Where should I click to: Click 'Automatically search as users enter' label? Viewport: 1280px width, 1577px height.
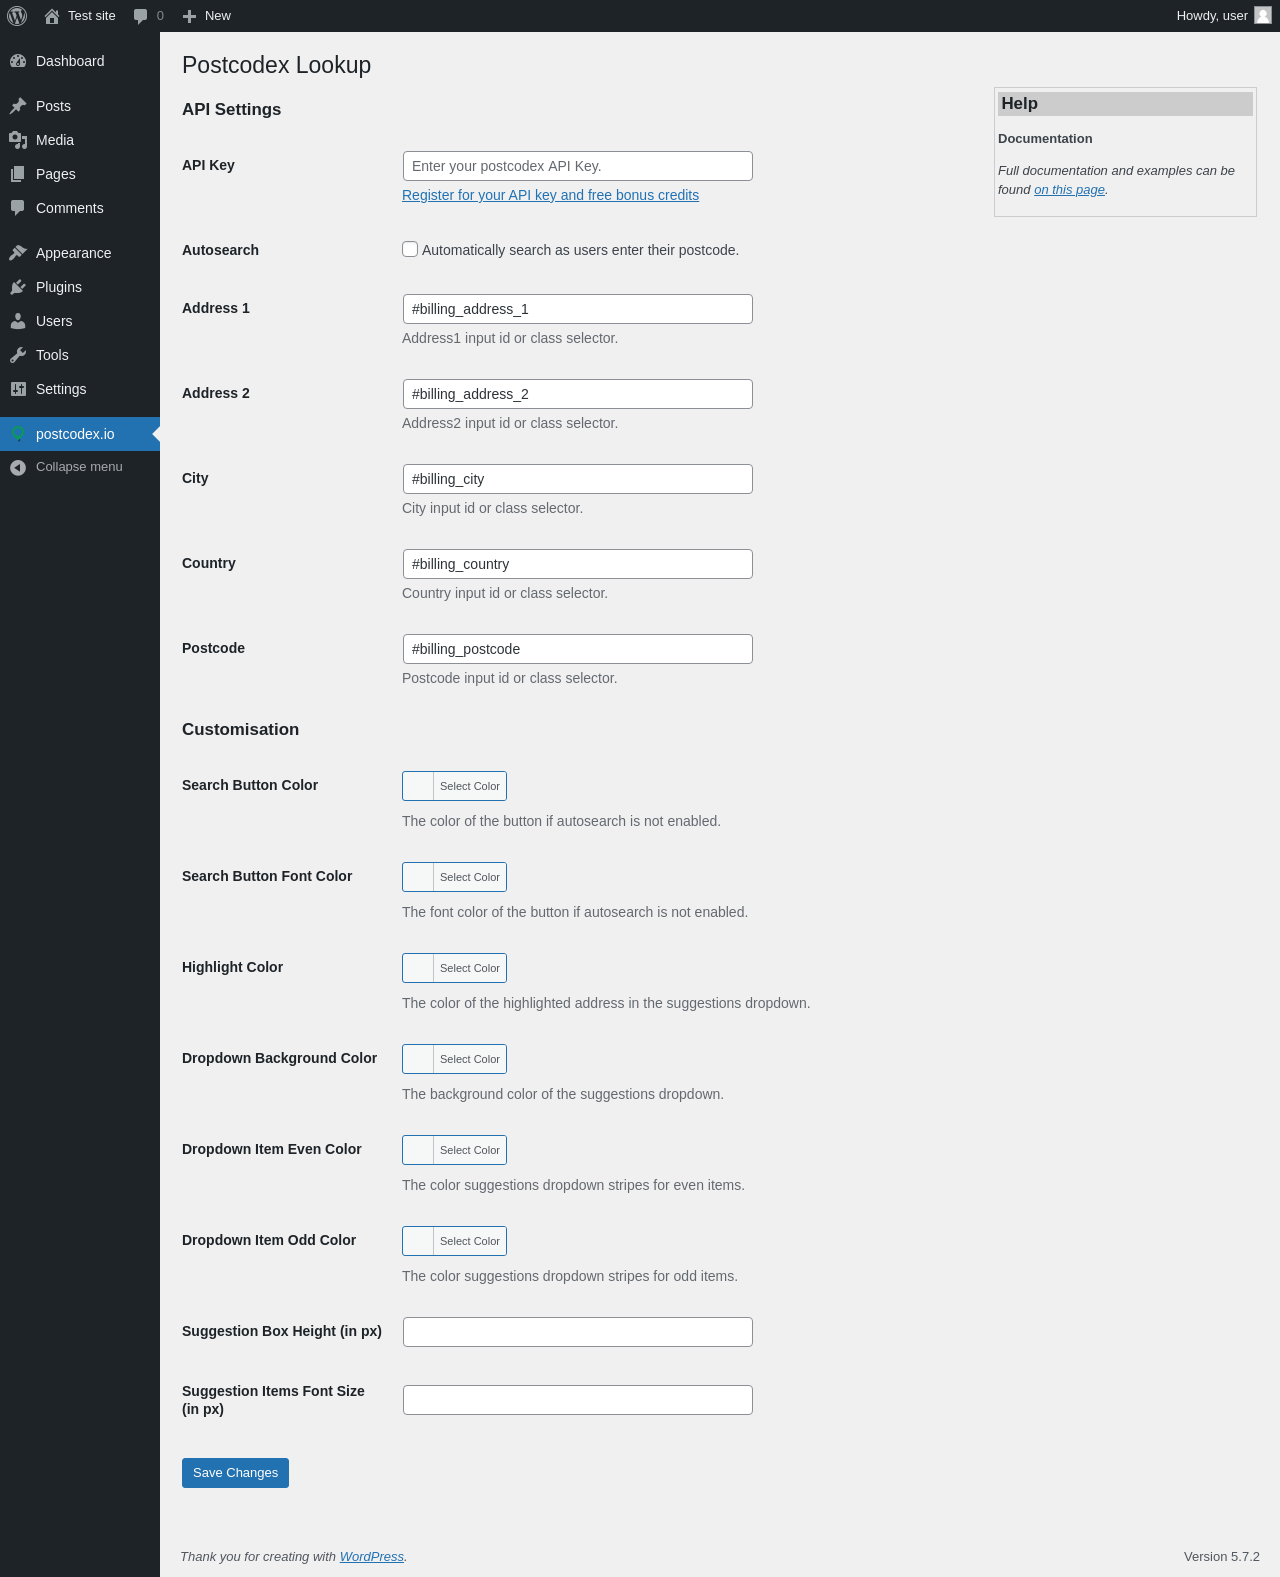click(x=580, y=250)
